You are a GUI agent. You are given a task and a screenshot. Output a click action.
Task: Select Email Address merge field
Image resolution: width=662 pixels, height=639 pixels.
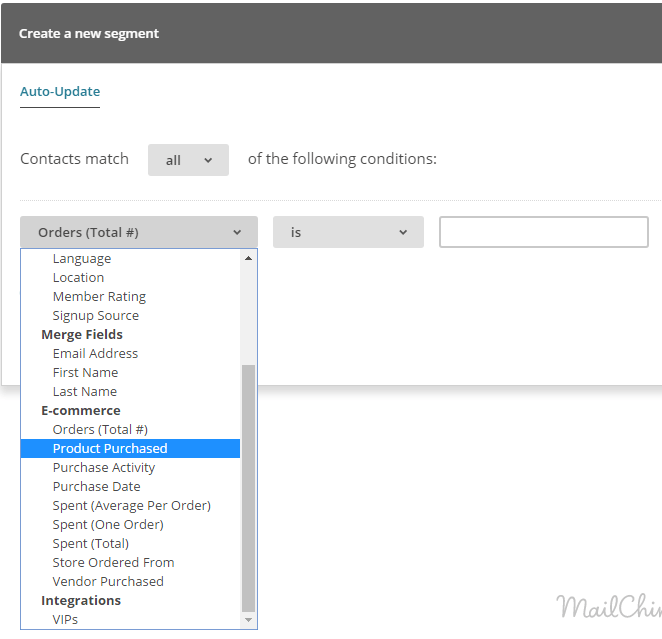coord(130,354)
